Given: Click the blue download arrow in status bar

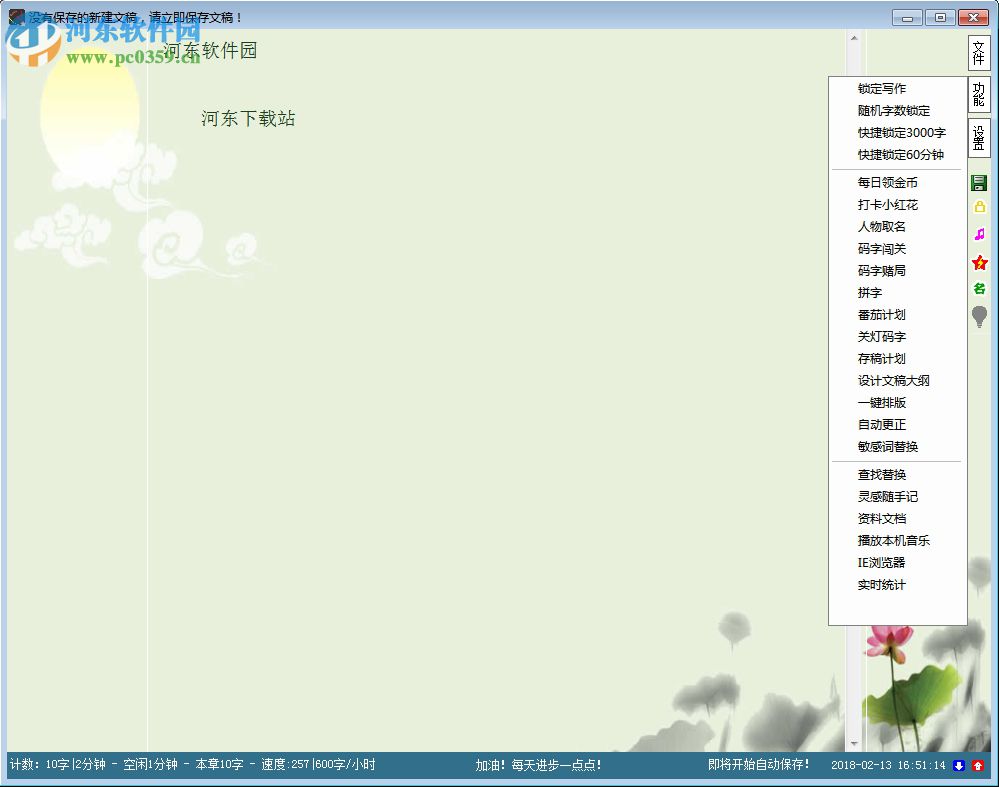Looking at the screenshot, I should (960, 764).
